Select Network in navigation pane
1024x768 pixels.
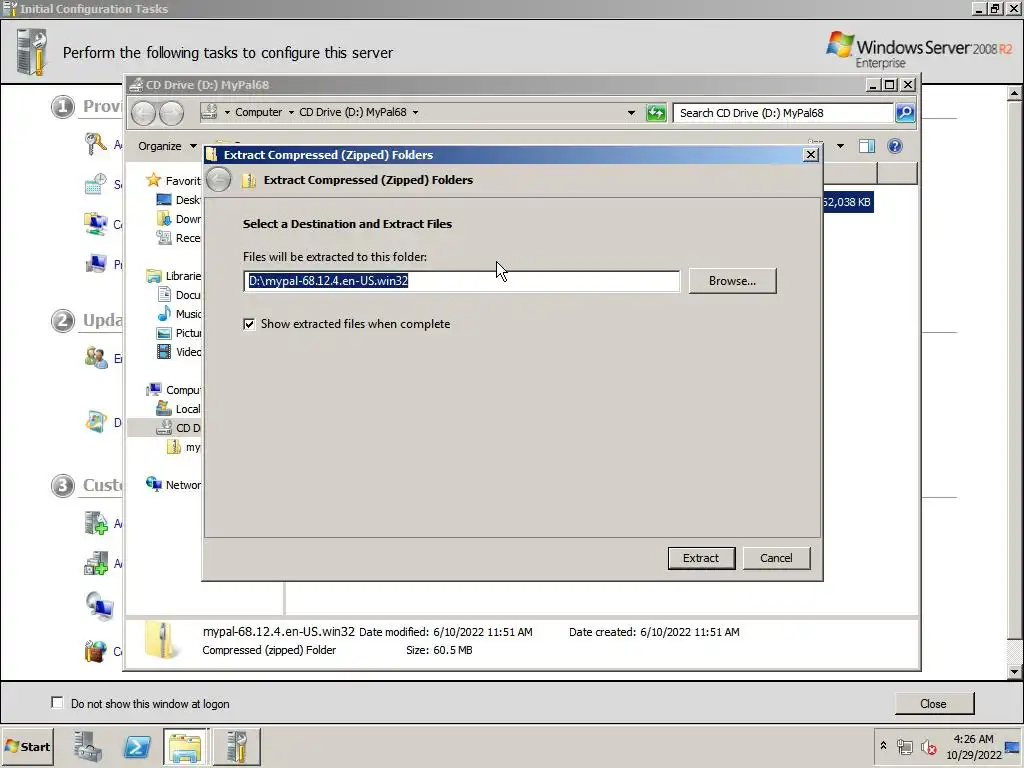click(x=174, y=485)
